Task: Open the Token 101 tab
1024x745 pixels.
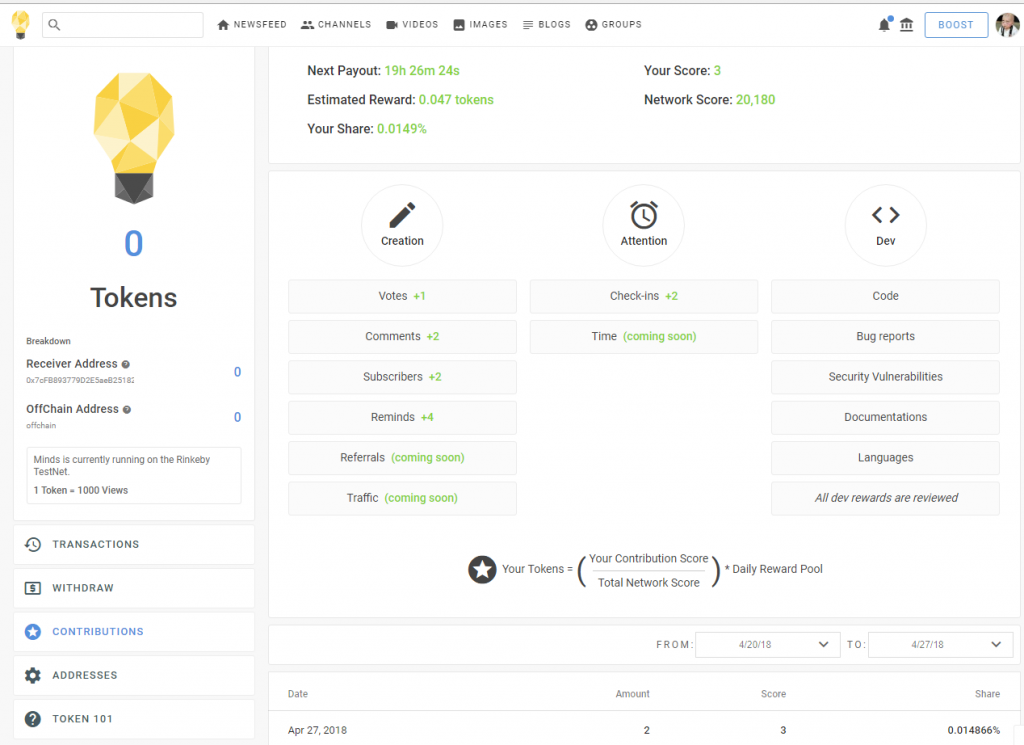Action: pos(134,719)
